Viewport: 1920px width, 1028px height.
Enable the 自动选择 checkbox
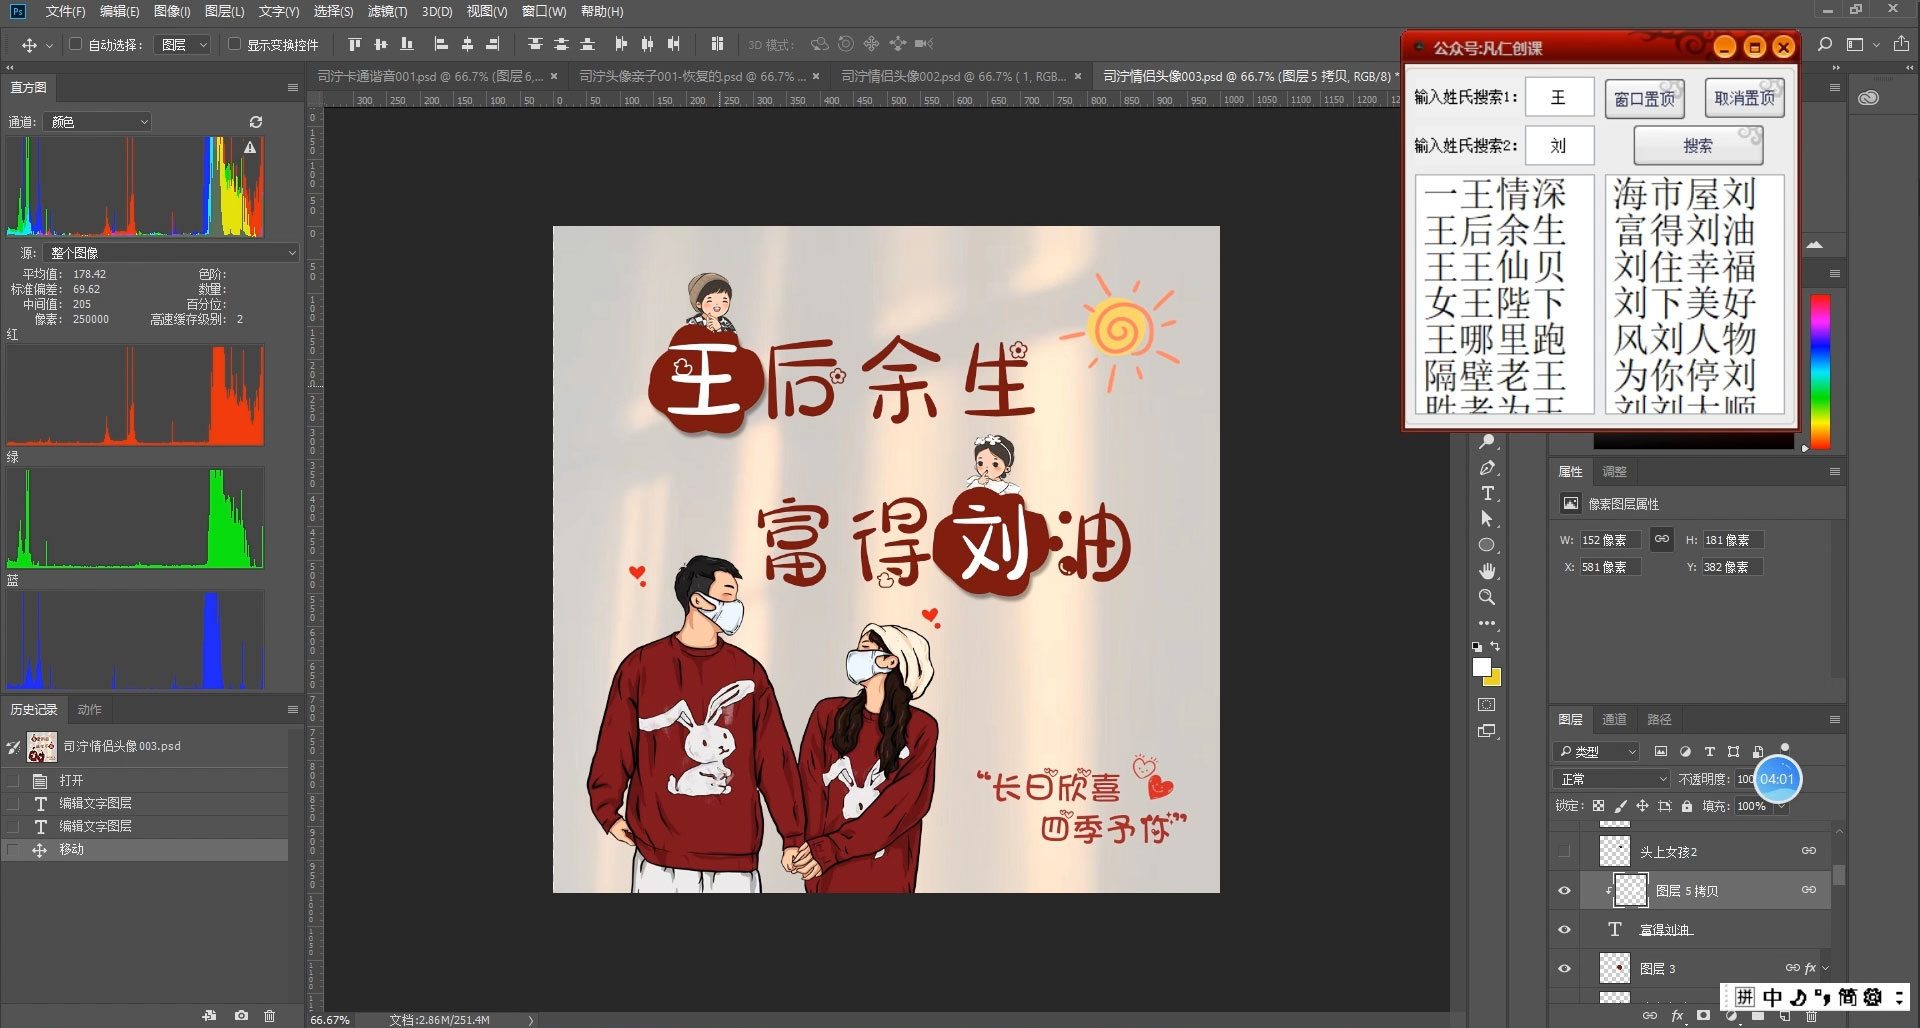point(75,45)
